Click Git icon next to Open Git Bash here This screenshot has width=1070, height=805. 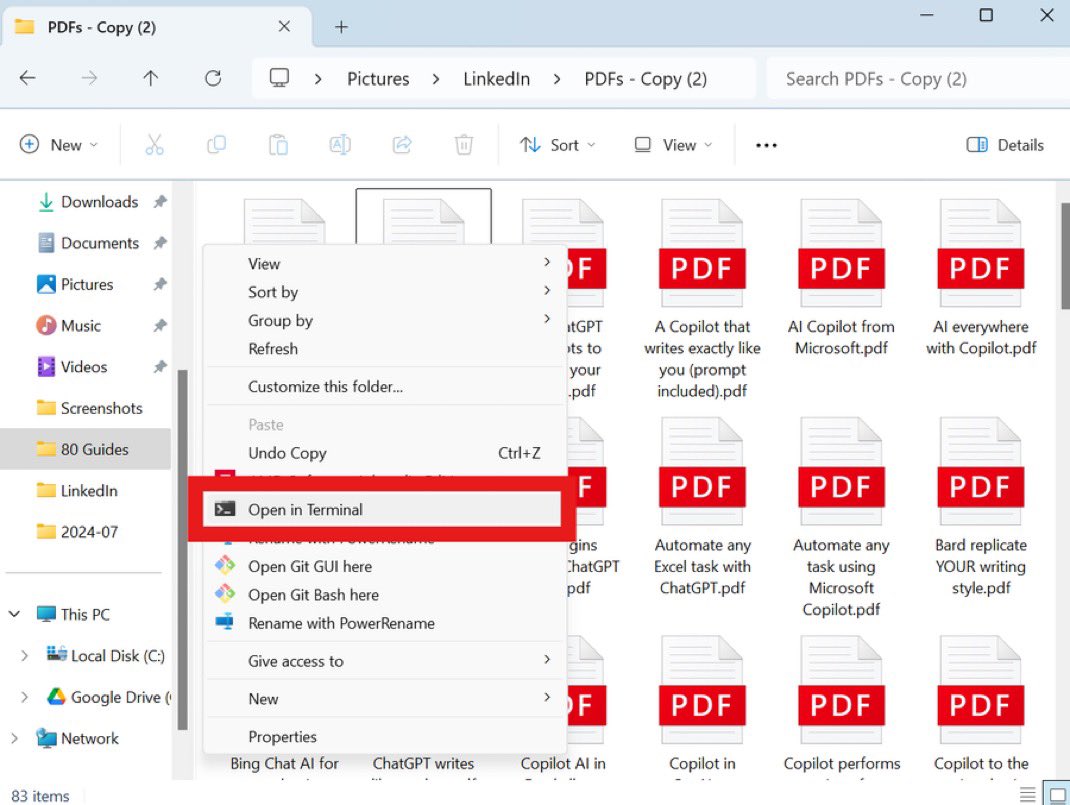point(225,594)
